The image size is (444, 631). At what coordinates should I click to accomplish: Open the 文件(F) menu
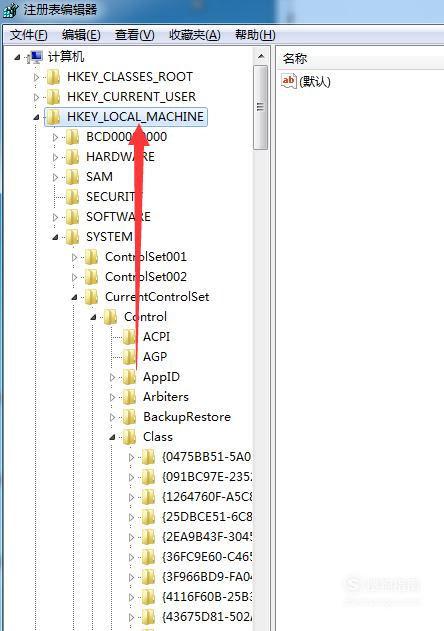[29, 35]
